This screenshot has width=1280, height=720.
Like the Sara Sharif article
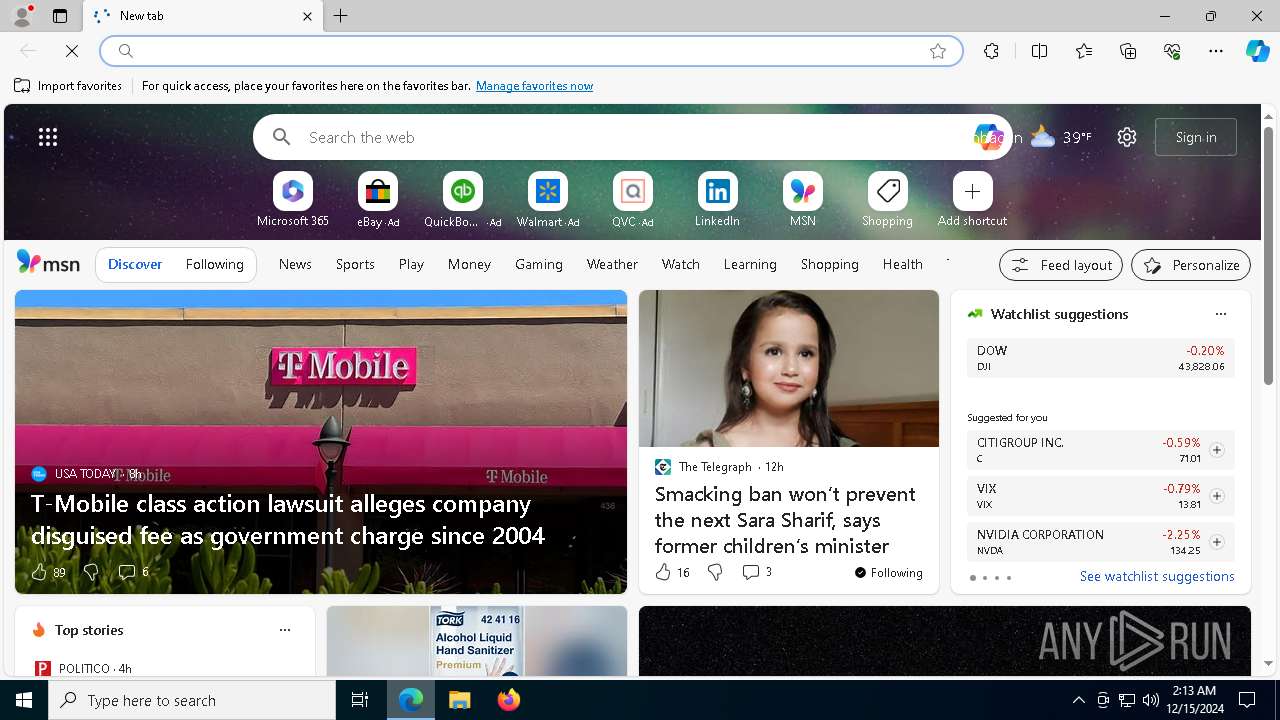click(x=672, y=572)
